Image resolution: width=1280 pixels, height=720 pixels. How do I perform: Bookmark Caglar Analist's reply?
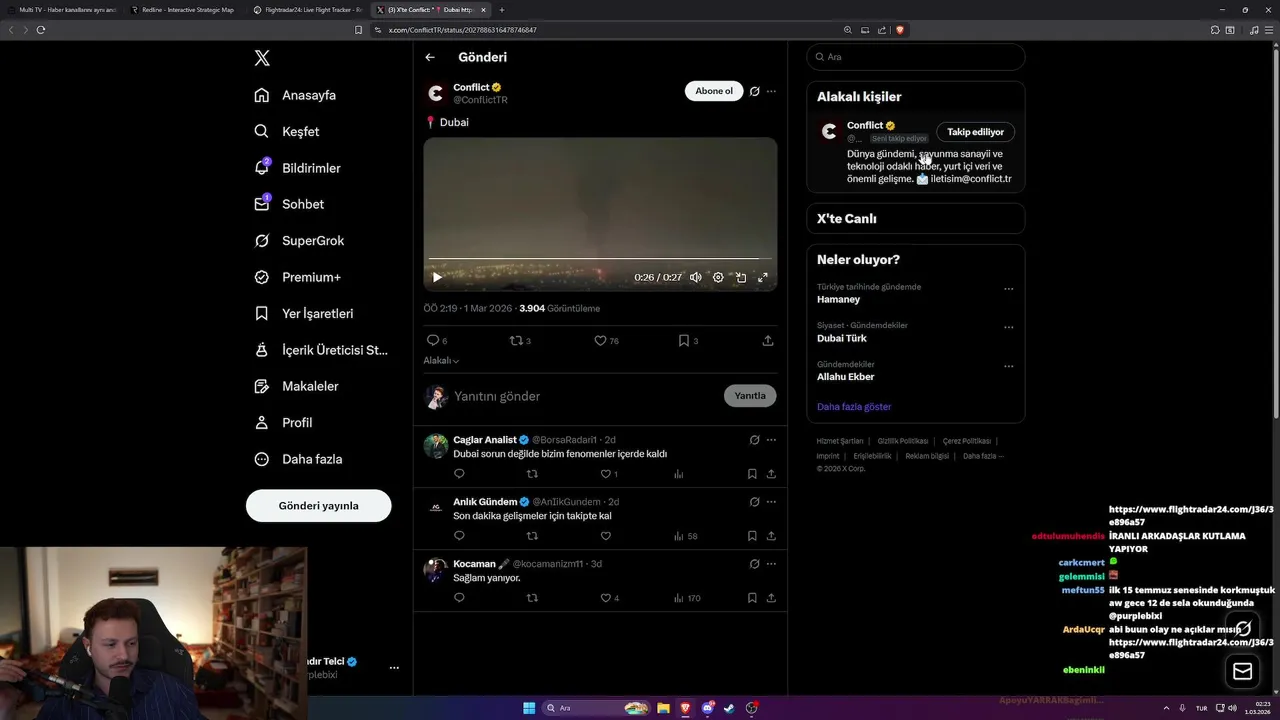[x=752, y=474]
